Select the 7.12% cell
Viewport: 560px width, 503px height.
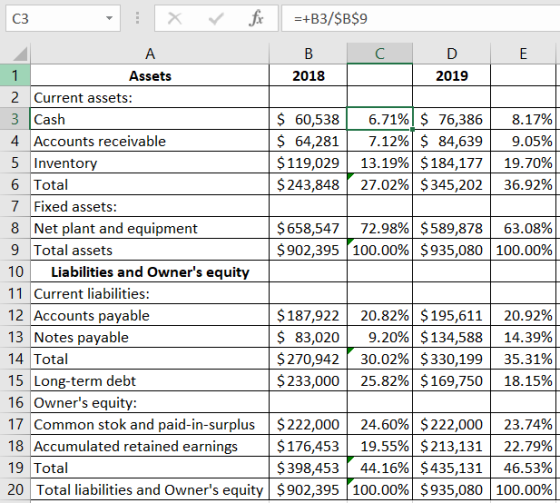[x=380, y=141]
